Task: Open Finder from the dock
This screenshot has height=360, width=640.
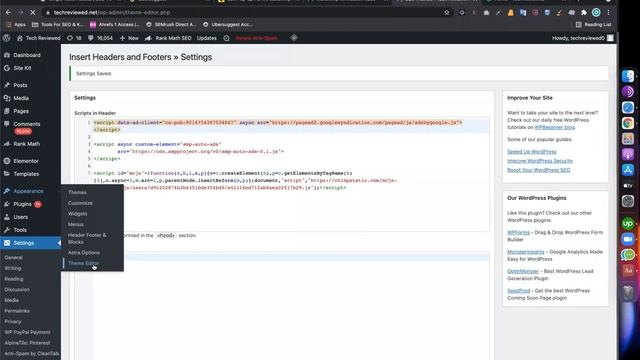Action: (x=628, y=76)
